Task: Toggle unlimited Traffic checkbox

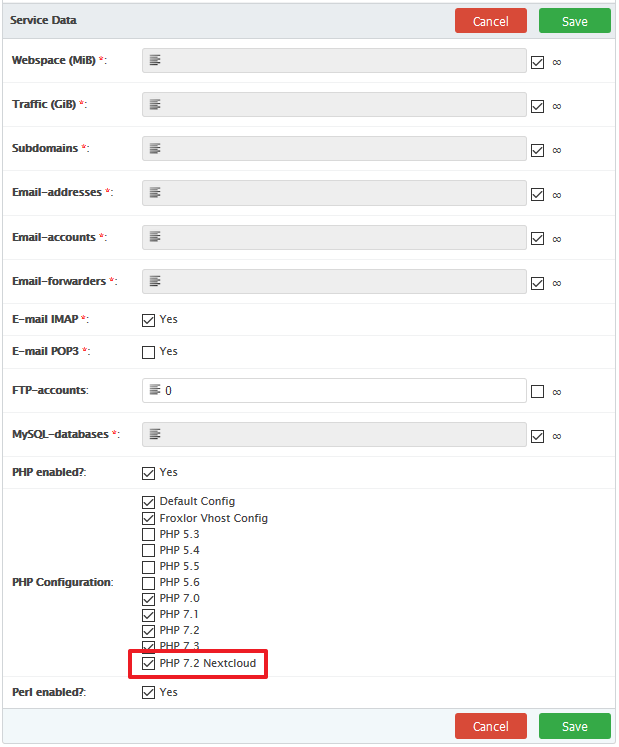Action: [x=538, y=106]
